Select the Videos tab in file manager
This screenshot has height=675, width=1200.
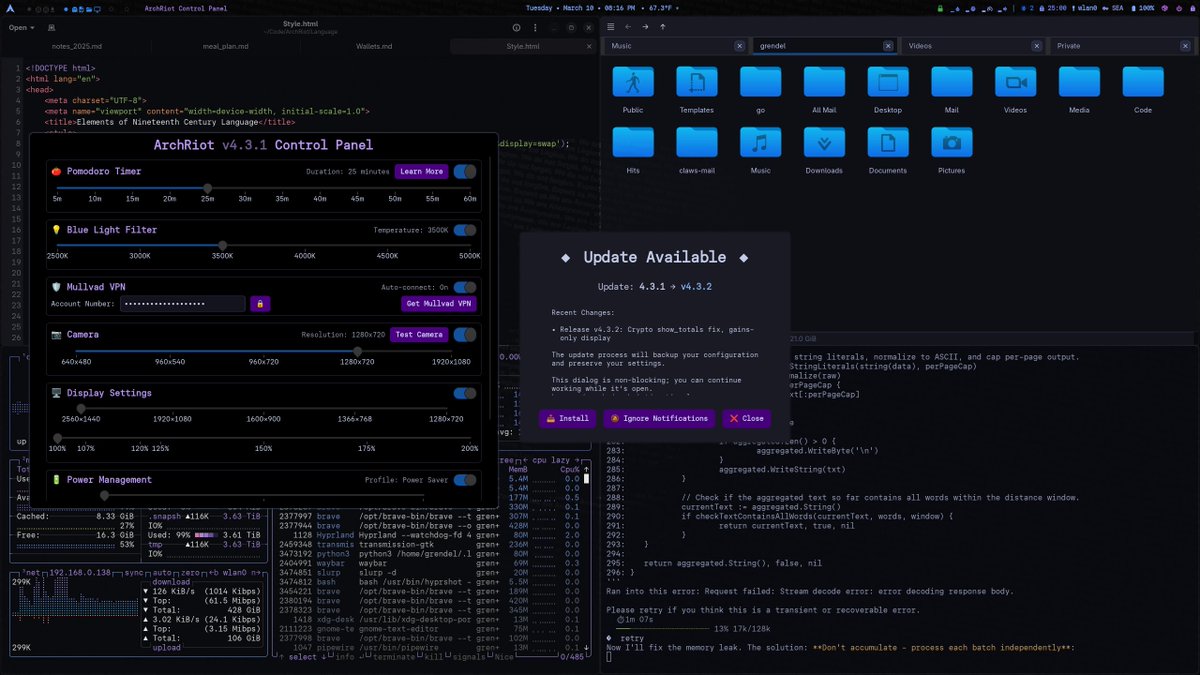tap(974, 46)
